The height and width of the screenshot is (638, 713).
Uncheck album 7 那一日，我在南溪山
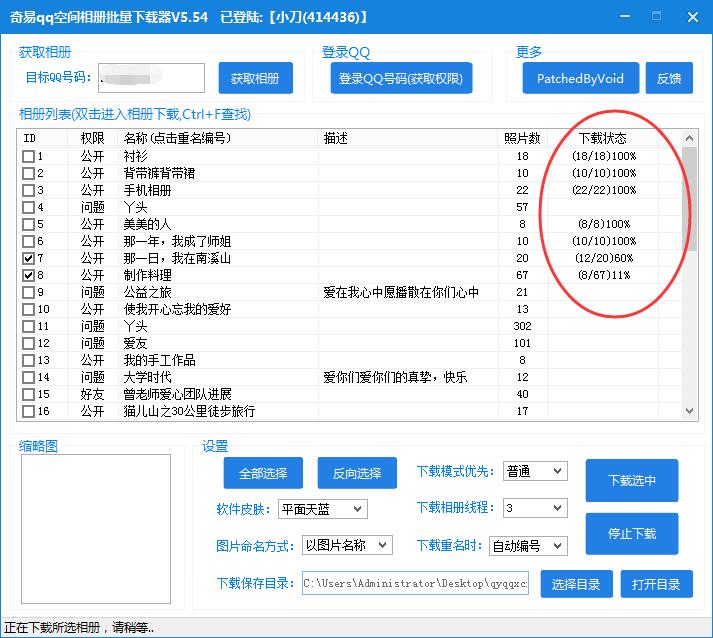click(29, 258)
